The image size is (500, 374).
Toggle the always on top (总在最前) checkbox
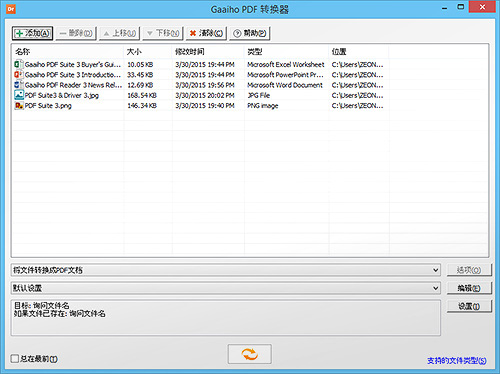[x=15, y=359]
